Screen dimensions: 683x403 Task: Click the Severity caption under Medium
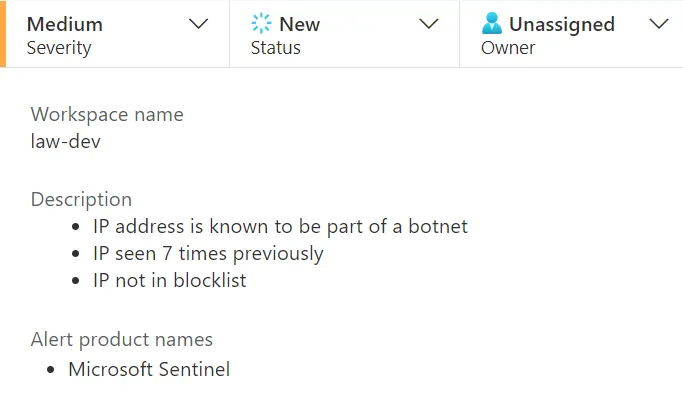click(x=59, y=47)
